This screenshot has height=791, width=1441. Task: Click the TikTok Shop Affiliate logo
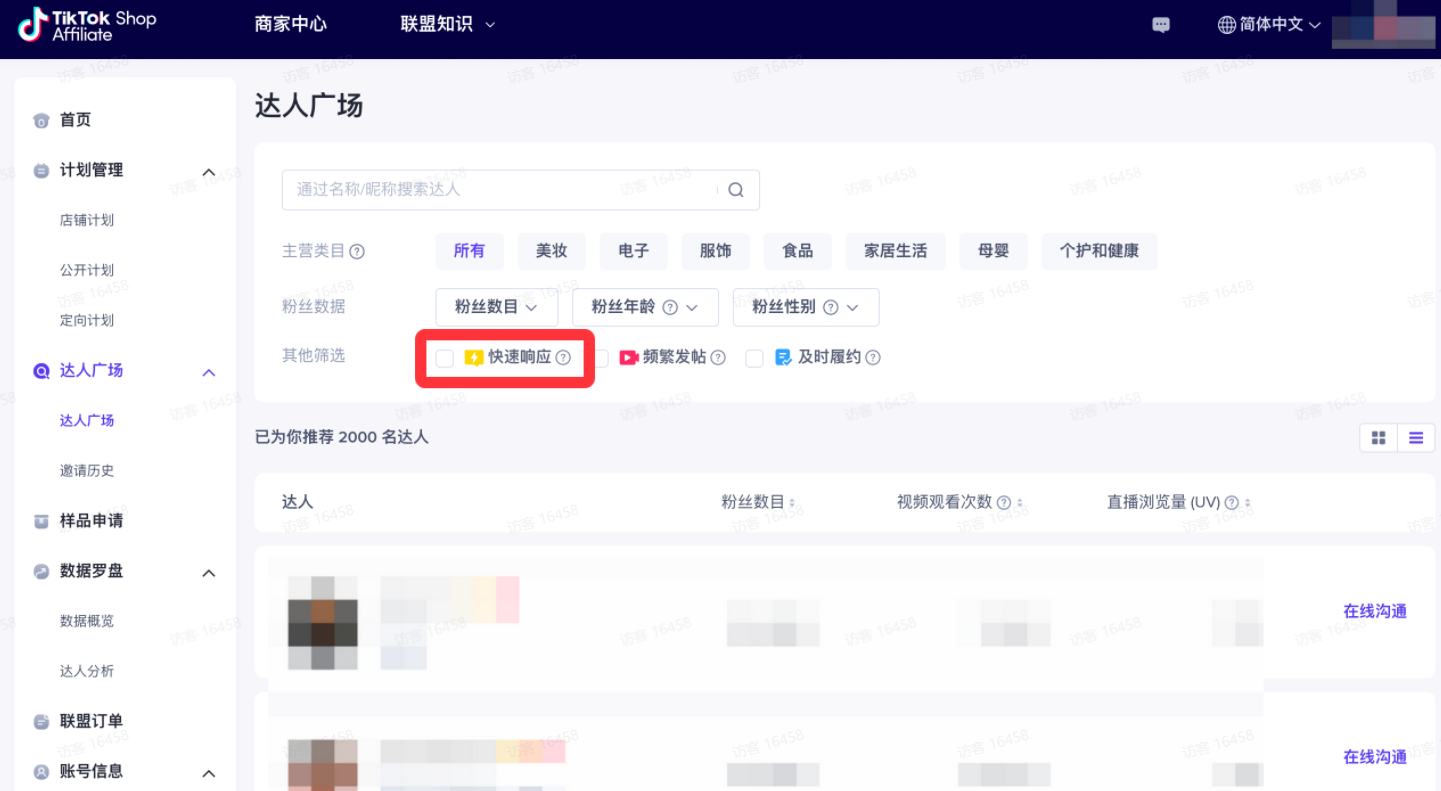click(87, 25)
